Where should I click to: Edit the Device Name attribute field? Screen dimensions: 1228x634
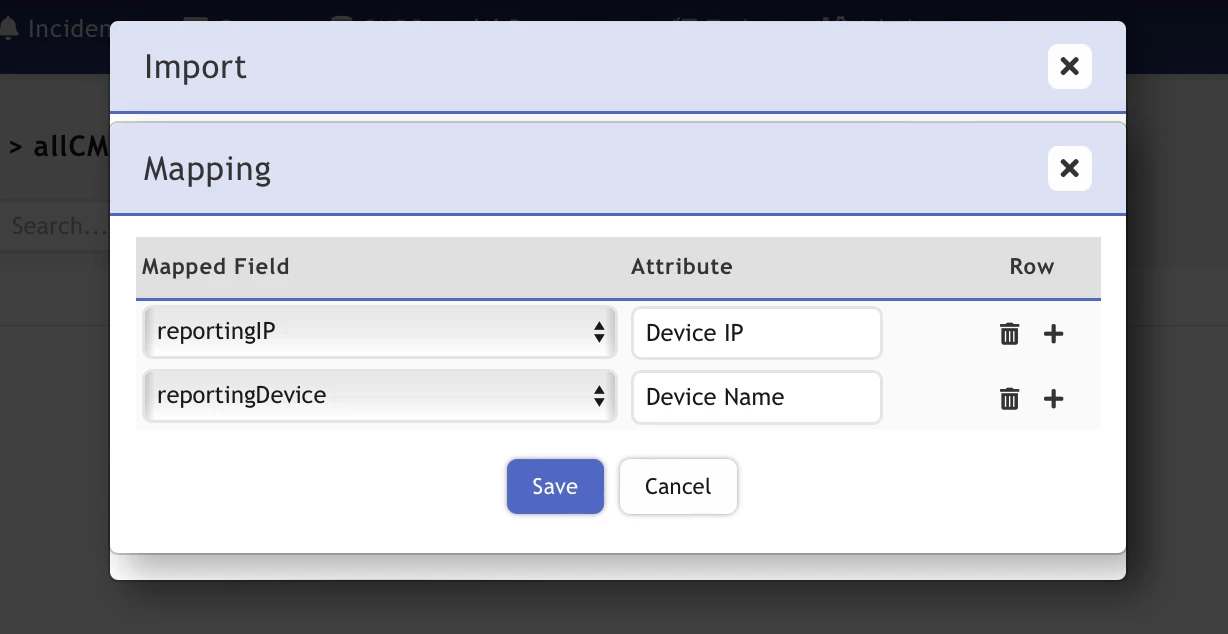tap(756, 397)
